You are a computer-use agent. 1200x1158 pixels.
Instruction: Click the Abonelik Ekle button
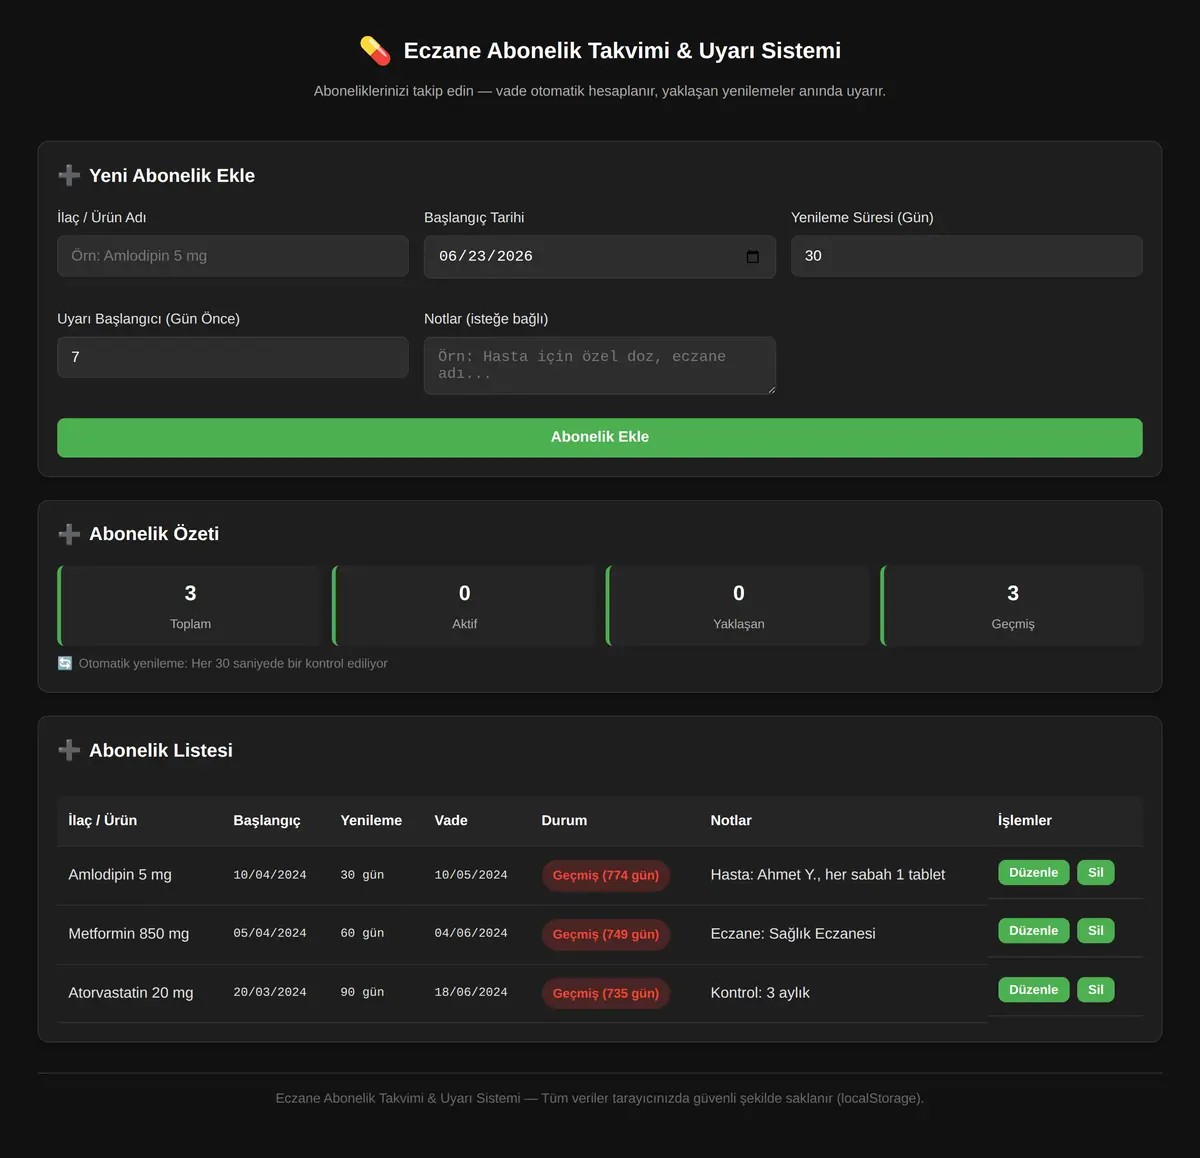point(600,438)
